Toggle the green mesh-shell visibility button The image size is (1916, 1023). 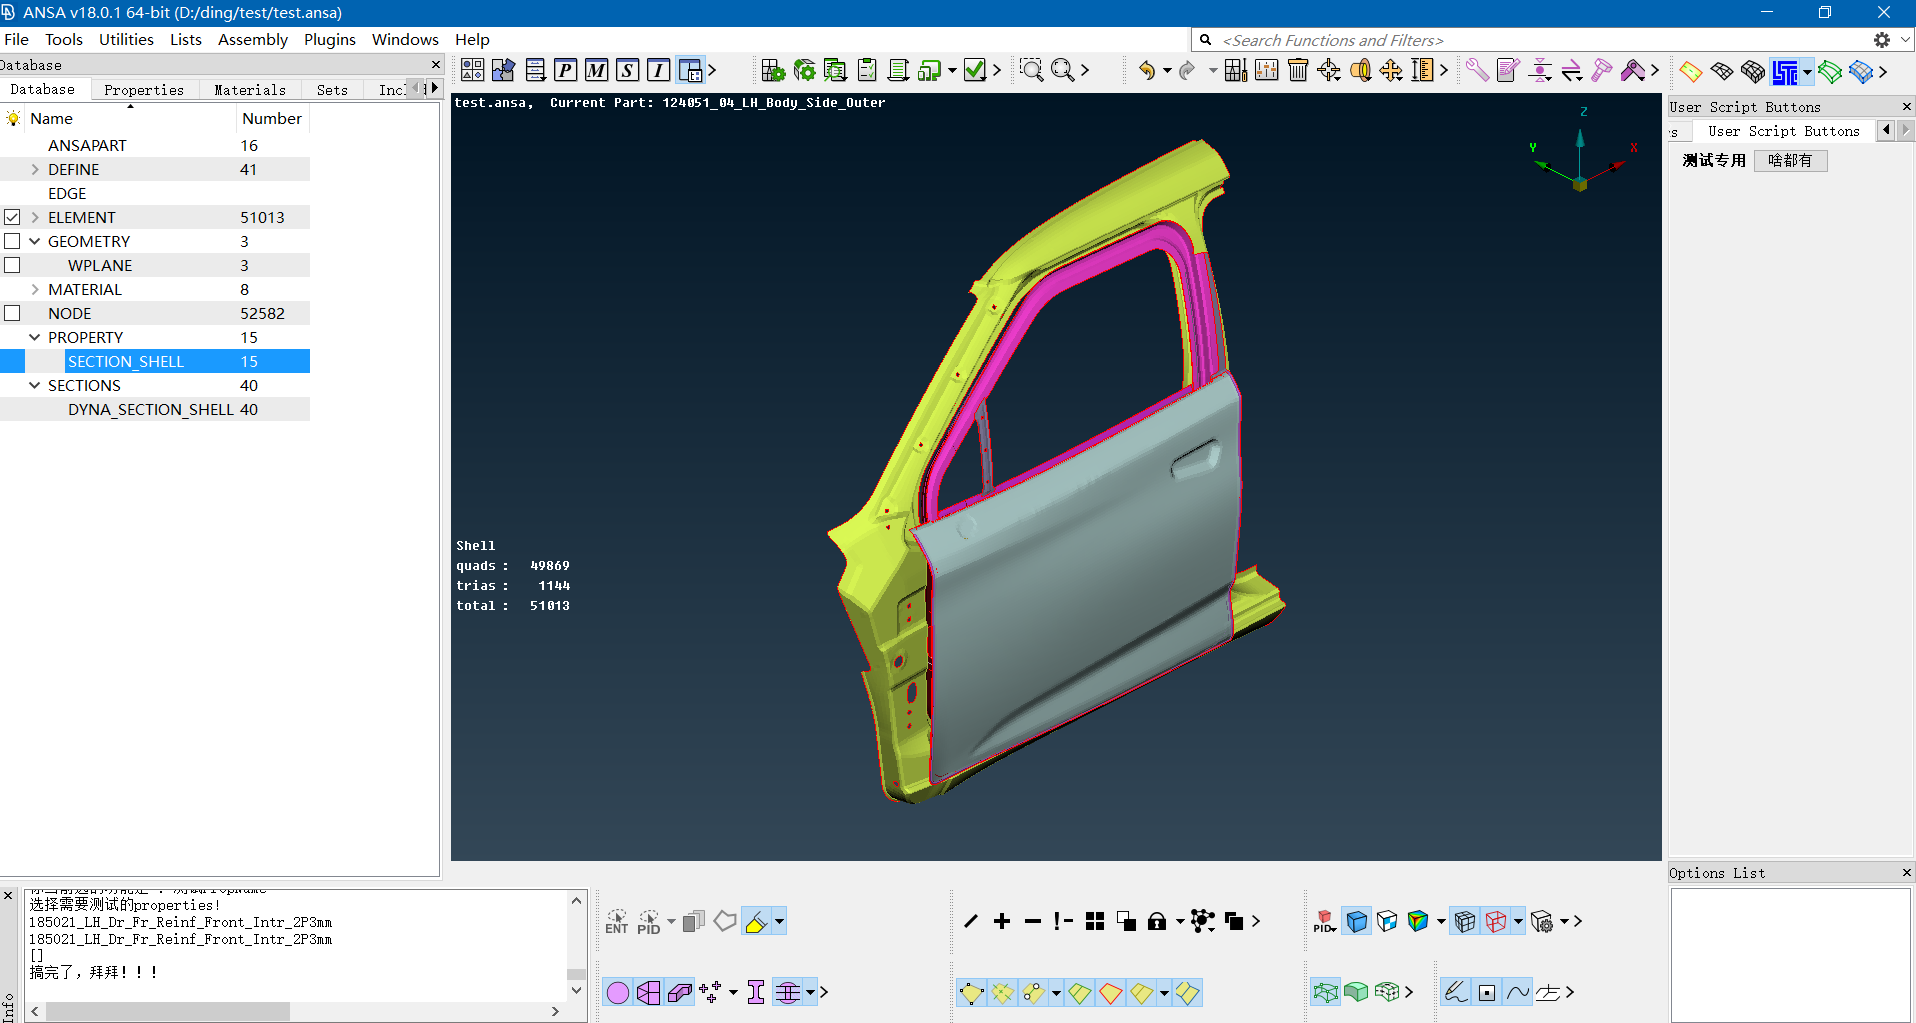(1326, 992)
